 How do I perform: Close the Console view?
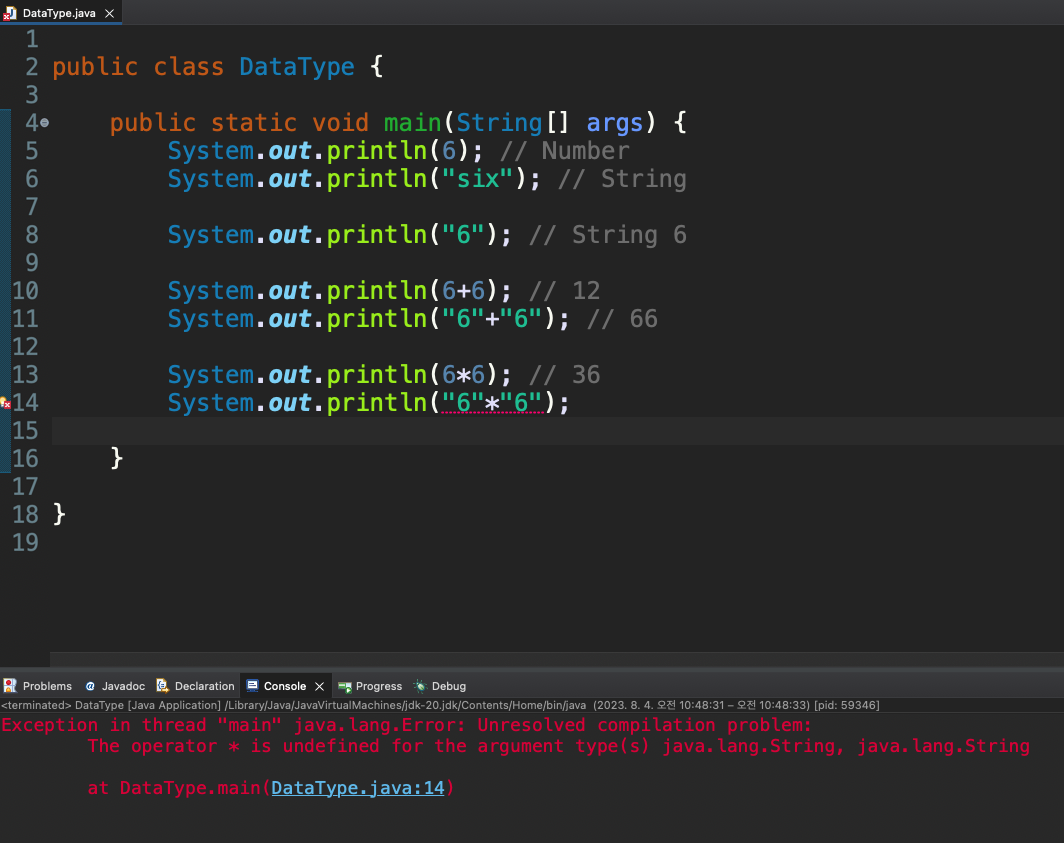click(320, 686)
